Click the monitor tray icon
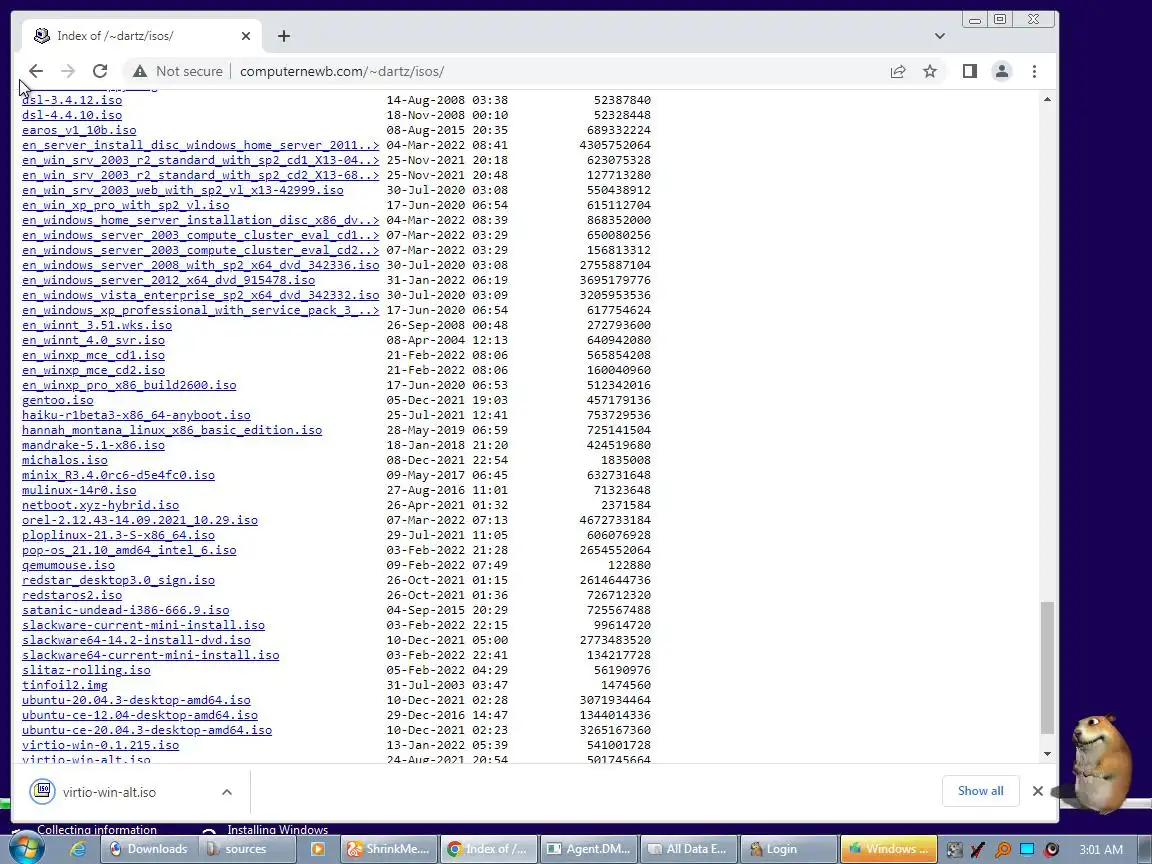The width and height of the screenshot is (1152, 864). coord(1027,850)
